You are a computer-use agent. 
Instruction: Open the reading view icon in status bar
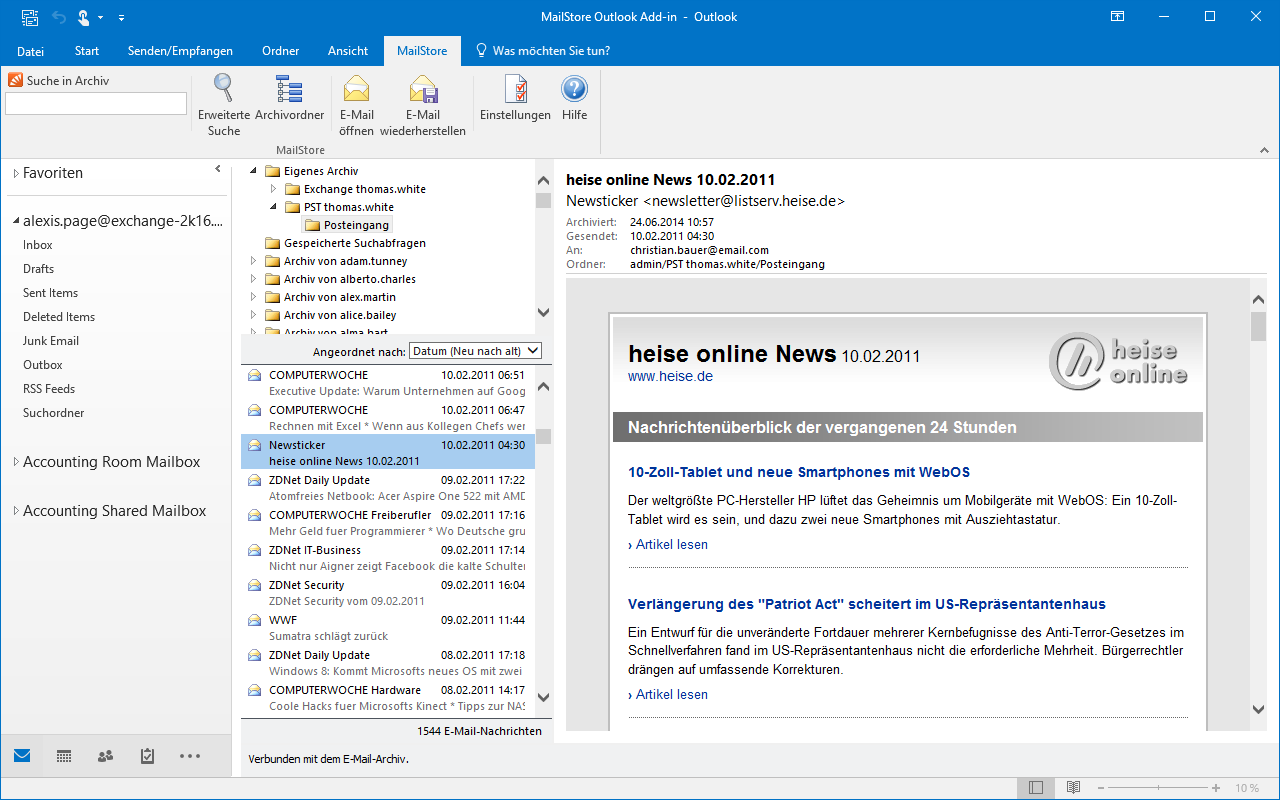coord(1074,787)
